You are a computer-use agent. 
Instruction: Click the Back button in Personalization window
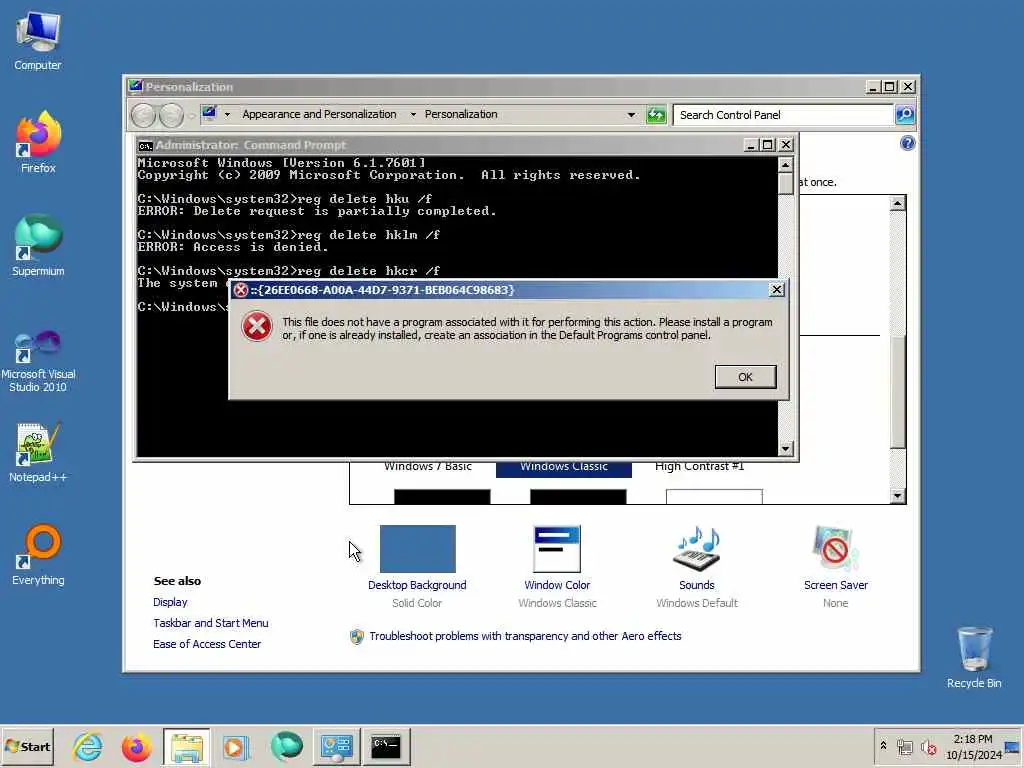(x=143, y=115)
